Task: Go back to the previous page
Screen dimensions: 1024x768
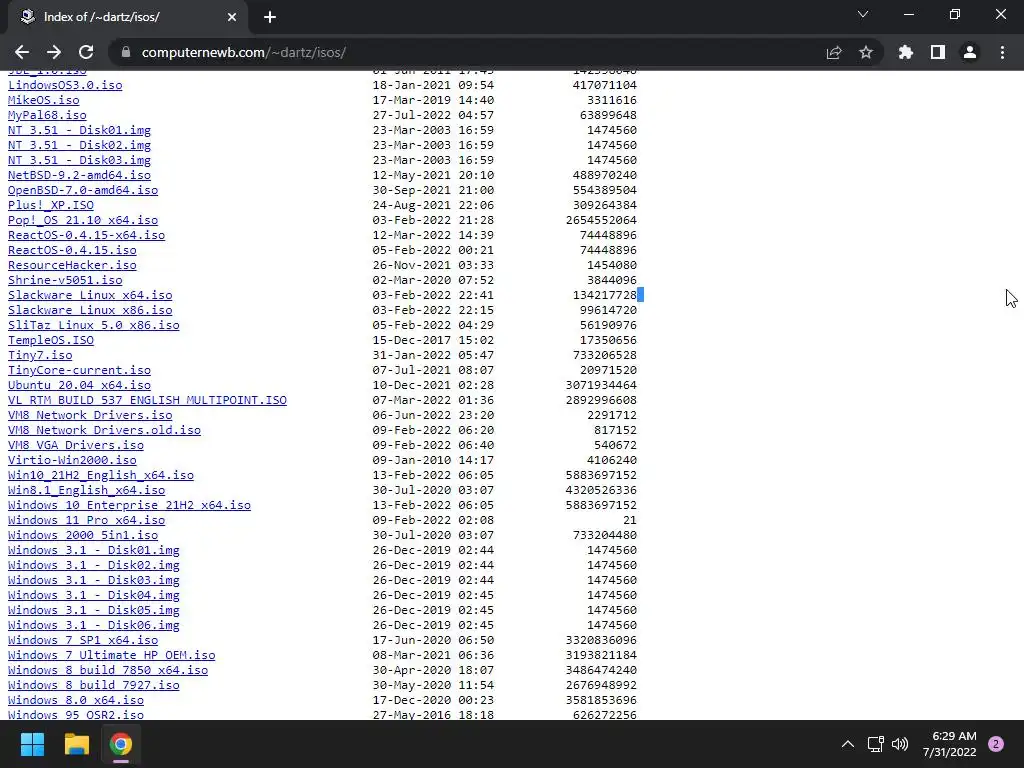Action: pos(22,52)
